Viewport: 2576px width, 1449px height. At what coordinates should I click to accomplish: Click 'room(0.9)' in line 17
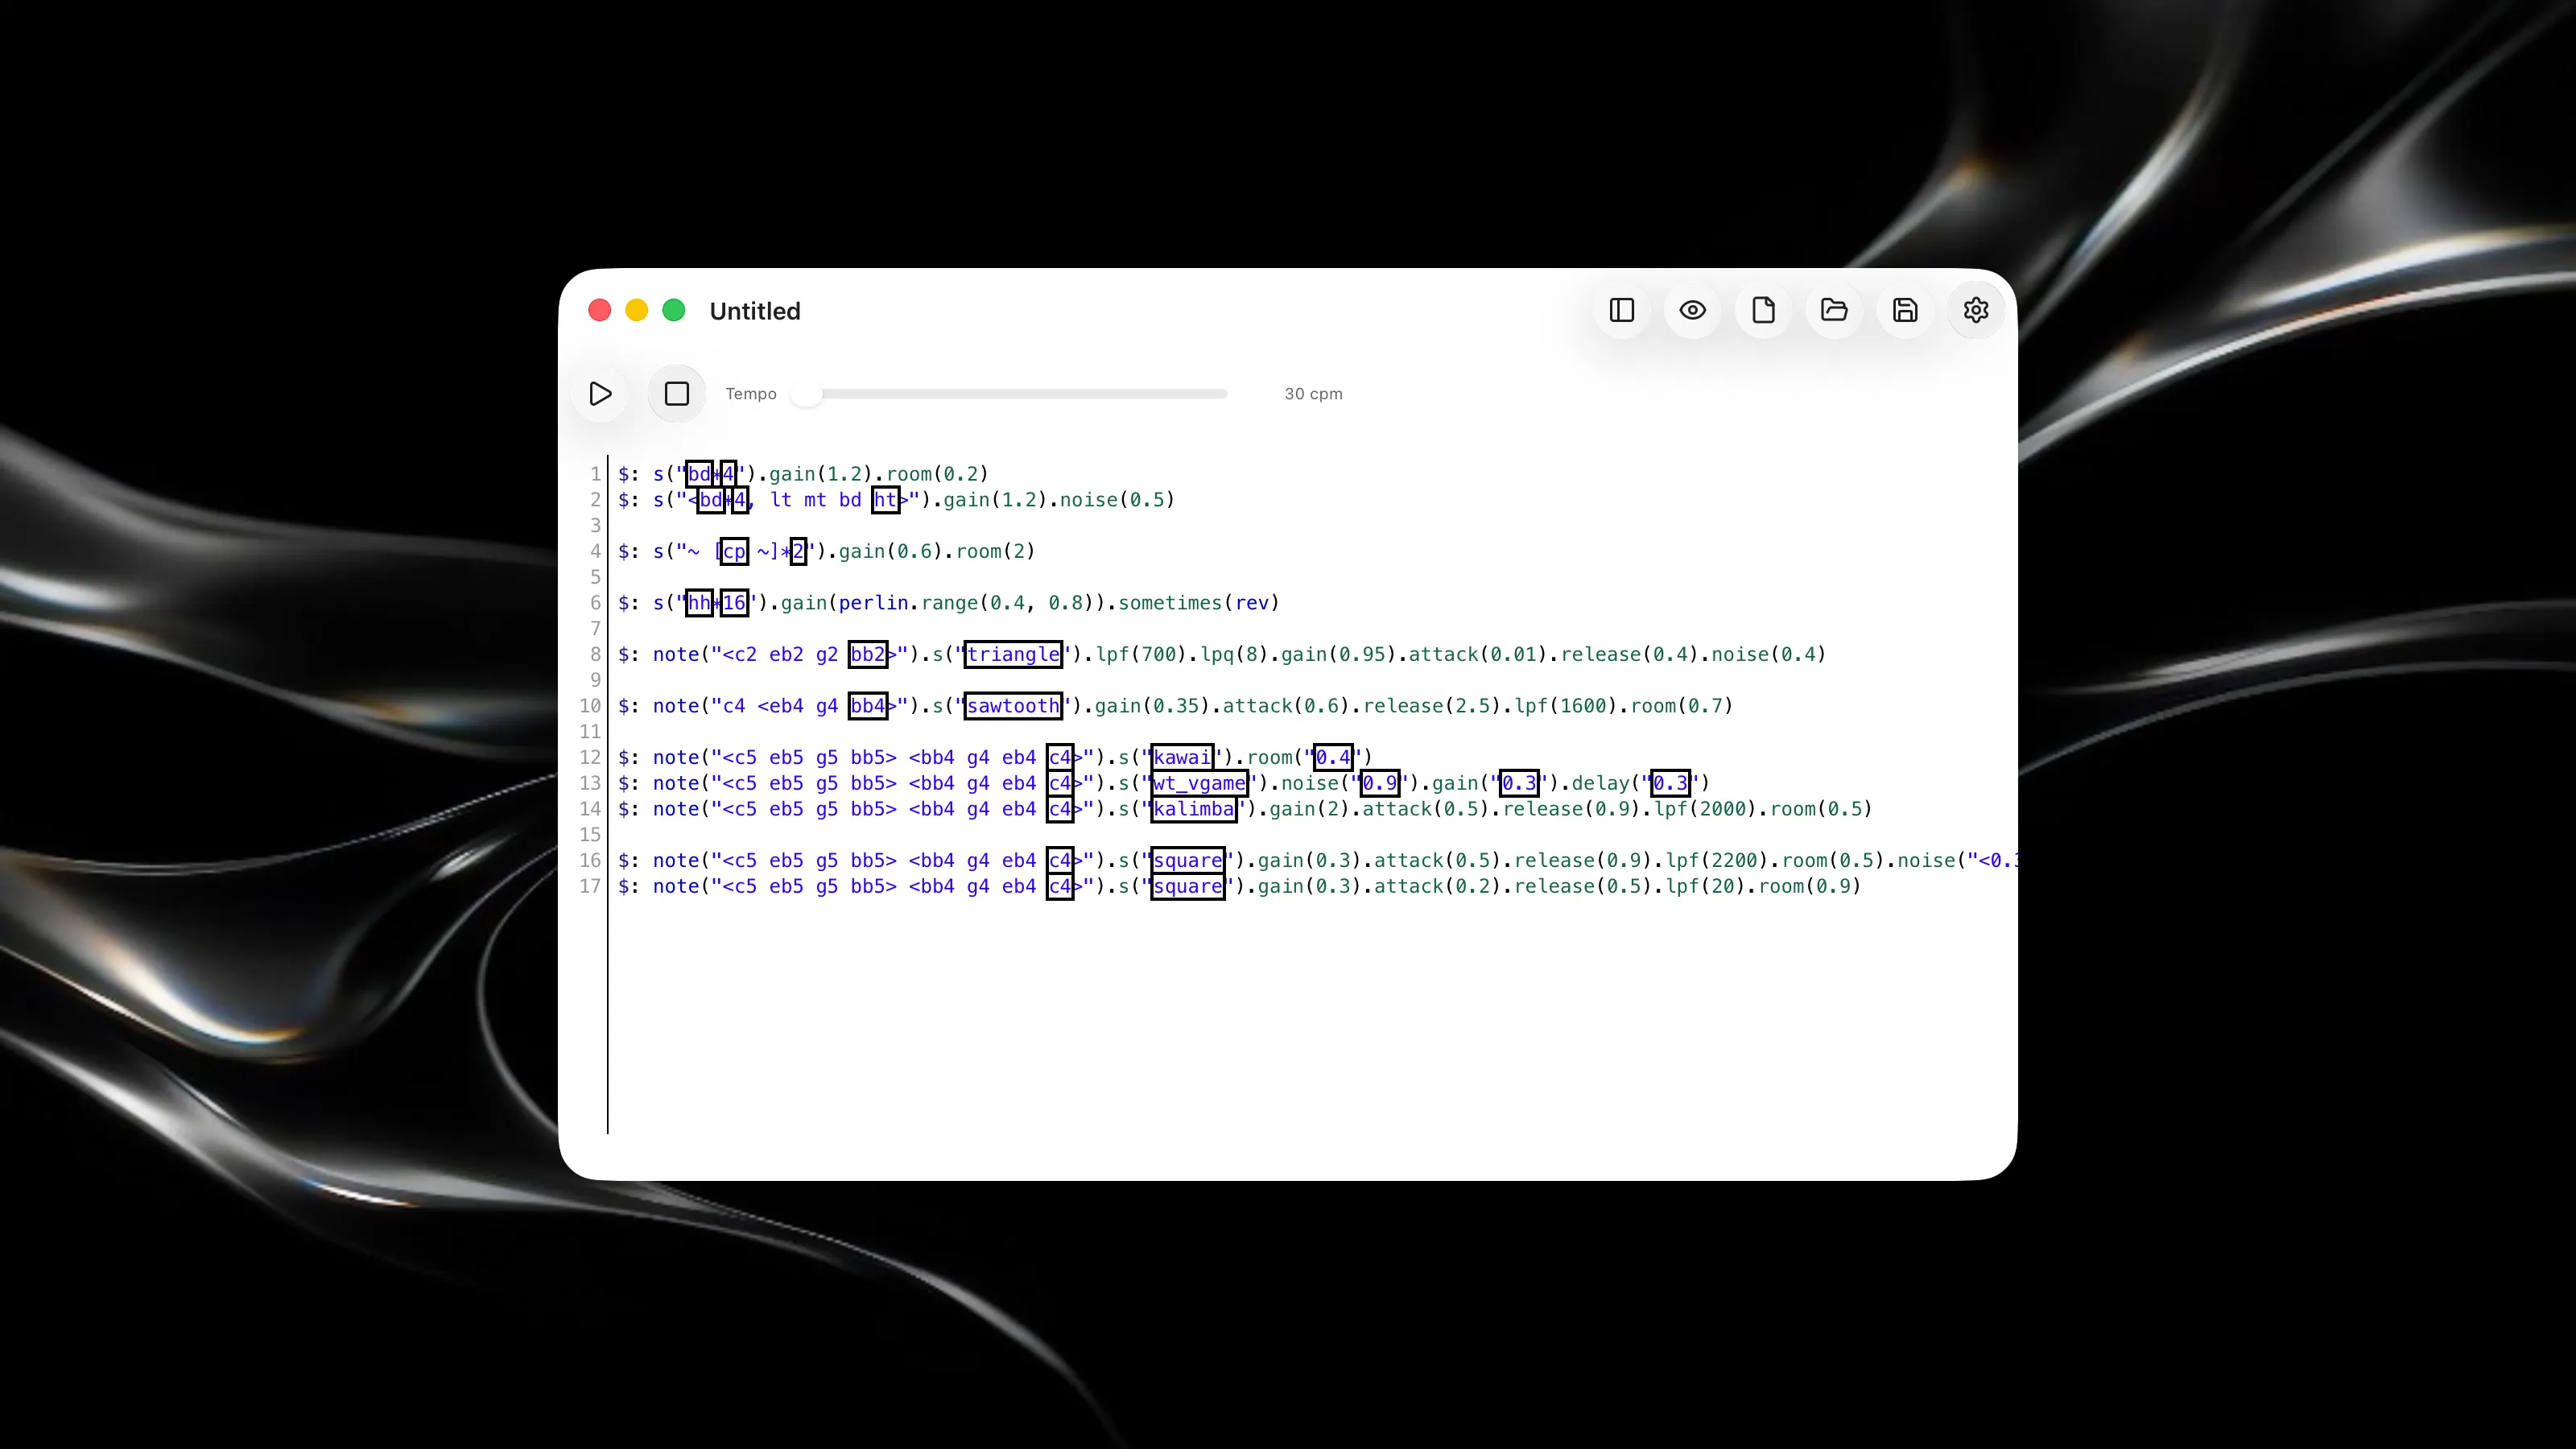point(1810,887)
